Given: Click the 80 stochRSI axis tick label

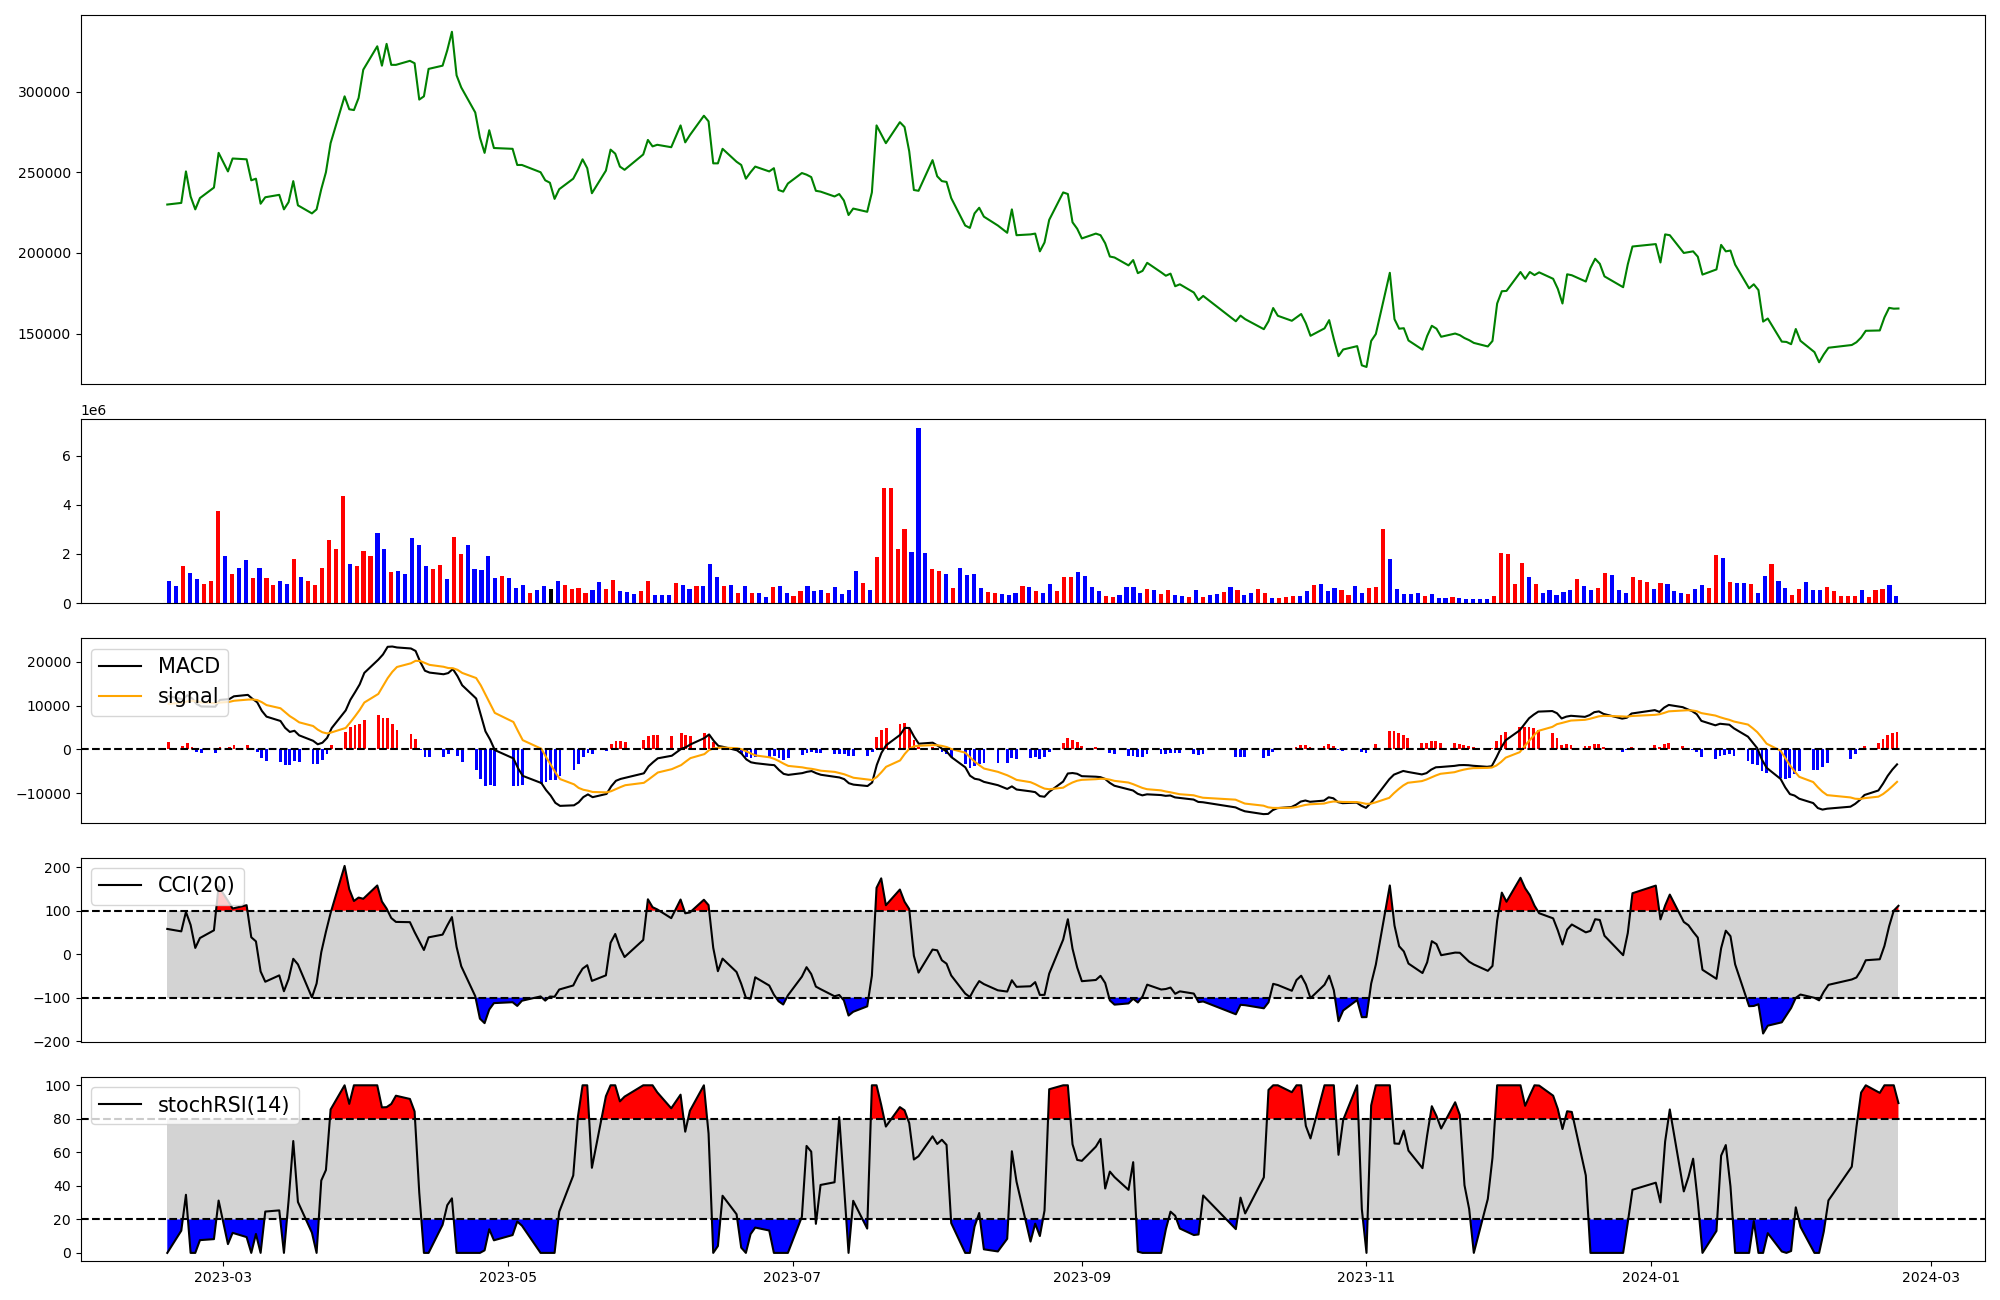Looking at the screenshot, I should [62, 1119].
